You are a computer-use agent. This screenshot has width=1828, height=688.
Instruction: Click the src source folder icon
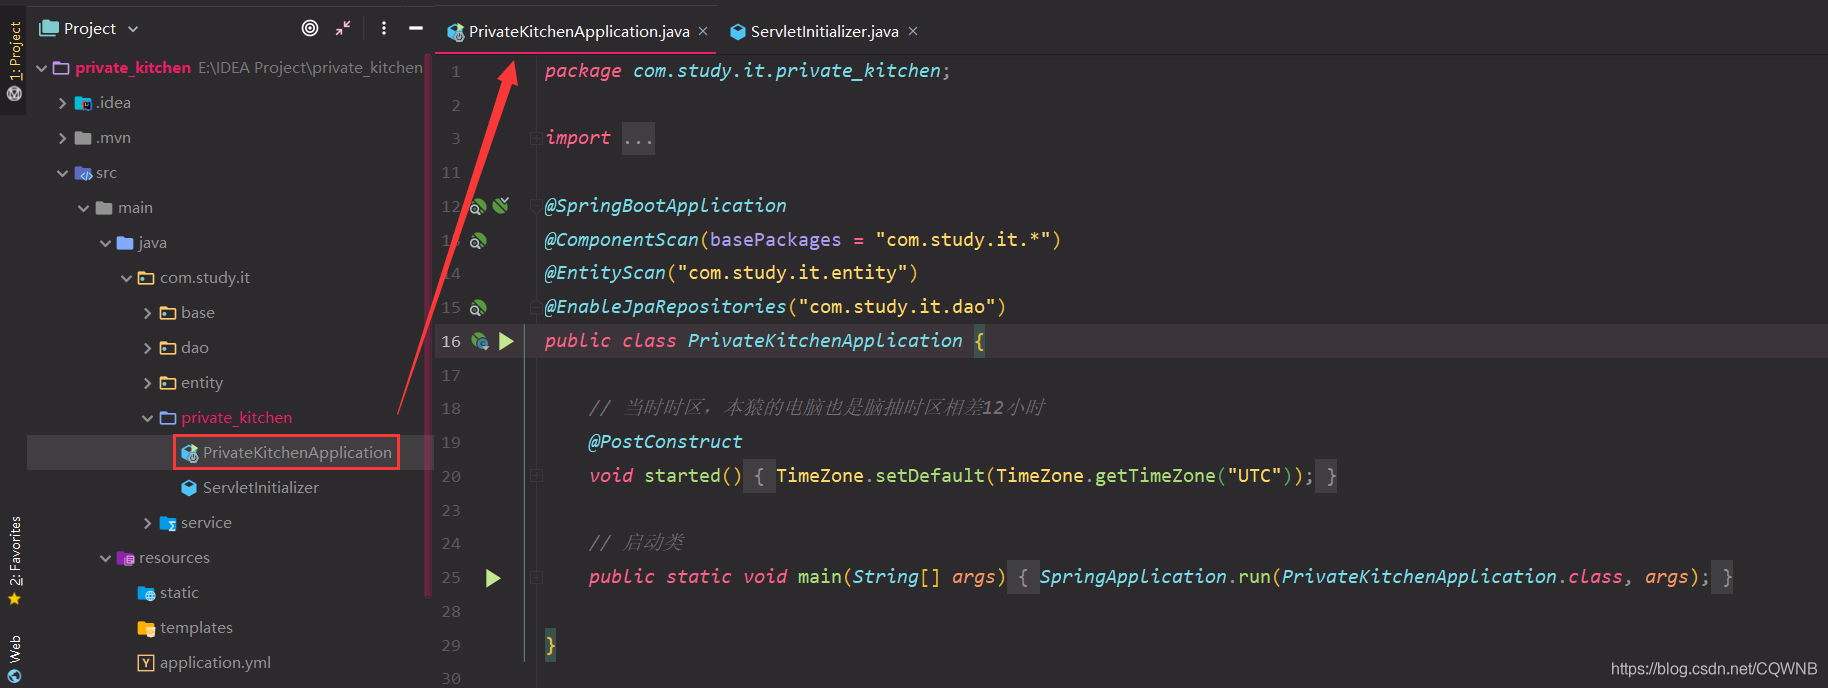83,173
